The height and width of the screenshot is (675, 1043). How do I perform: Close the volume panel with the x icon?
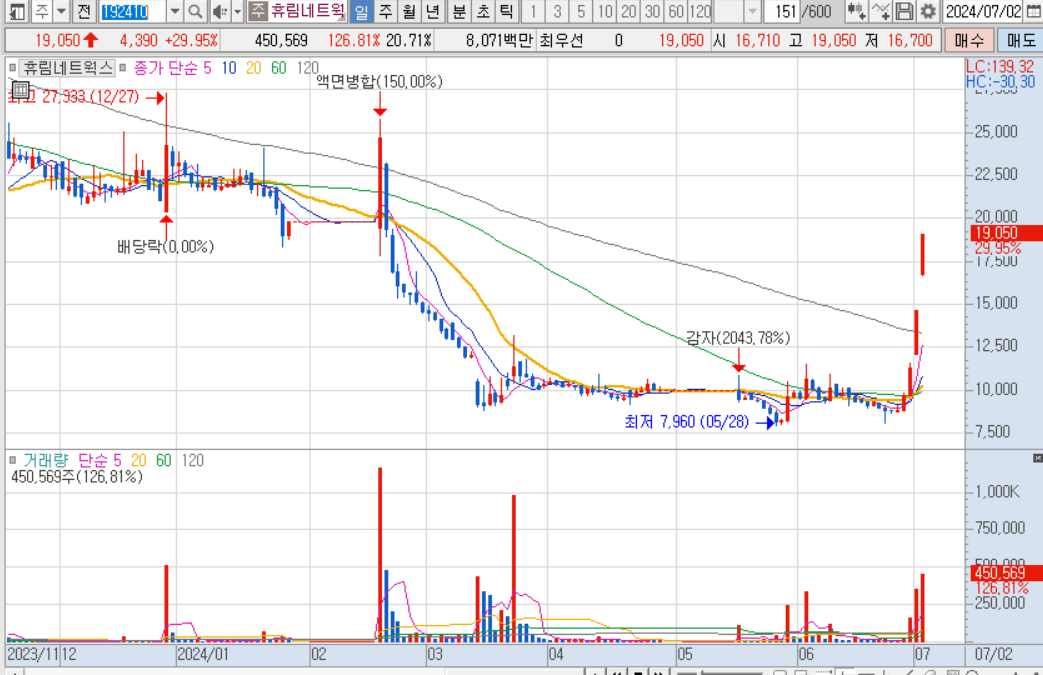(1037, 458)
